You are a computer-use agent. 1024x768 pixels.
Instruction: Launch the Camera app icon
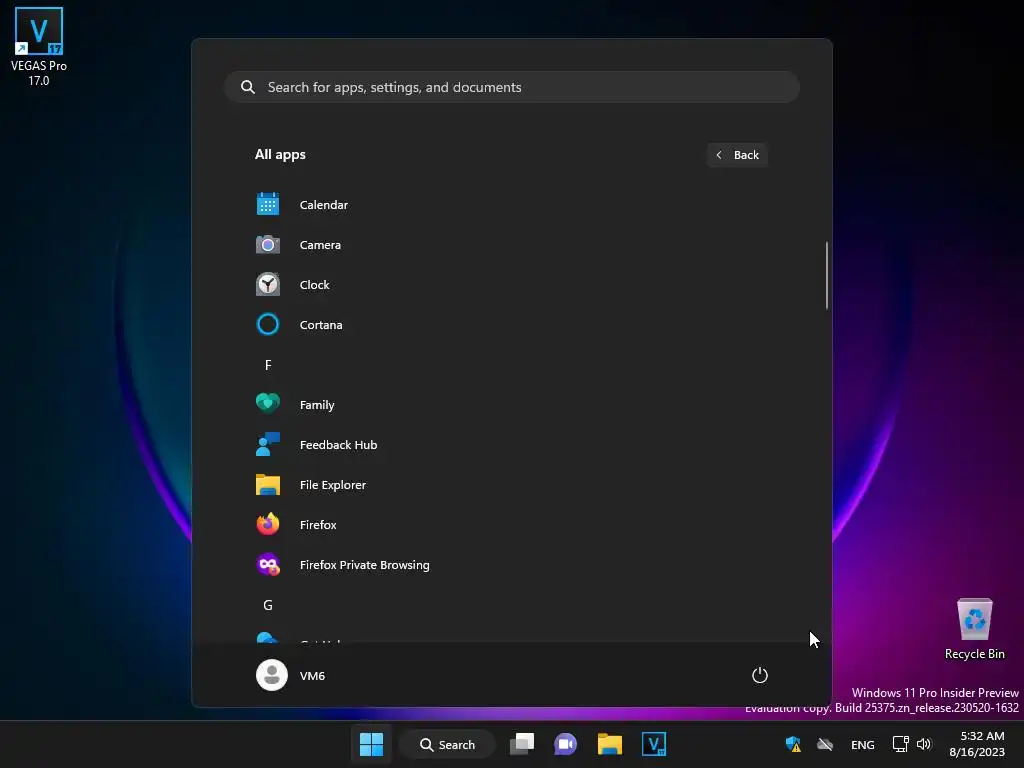pos(268,245)
